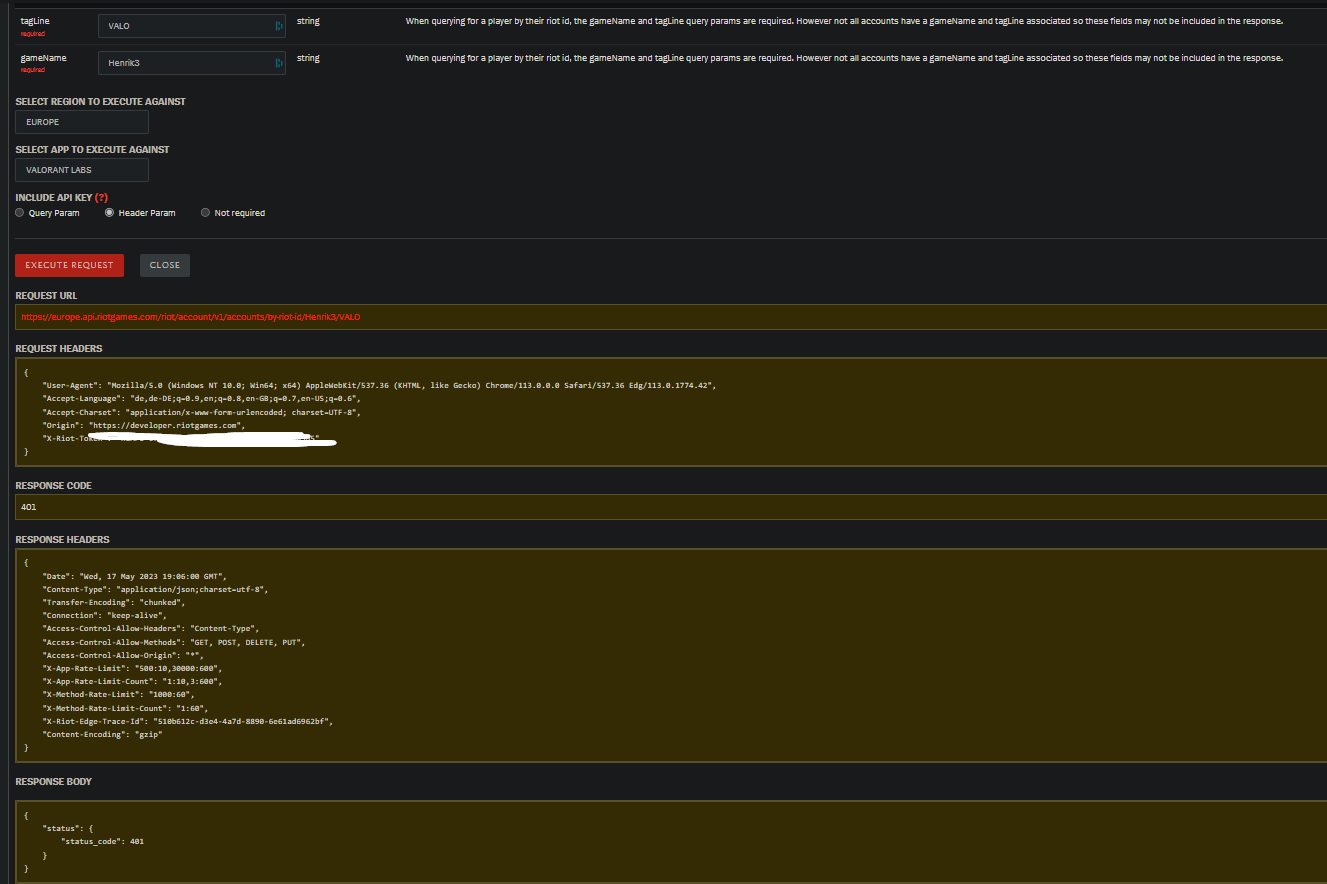Image resolution: width=1327 pixels, height=884 pixels.
Task: Select the Query Param radio button
Action: pyautogui.click(x=19, y=212)
